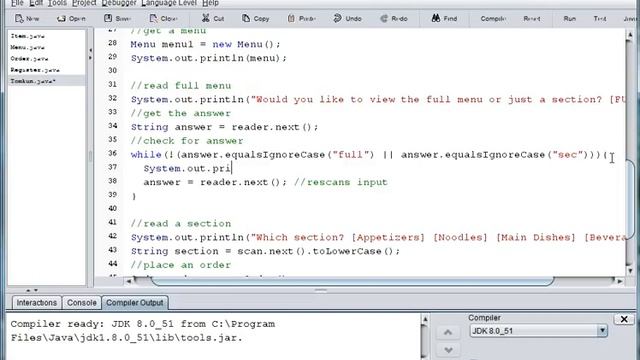The image size is (640, 360).
Task: Click the //rescans input comment
Action: 340,182
